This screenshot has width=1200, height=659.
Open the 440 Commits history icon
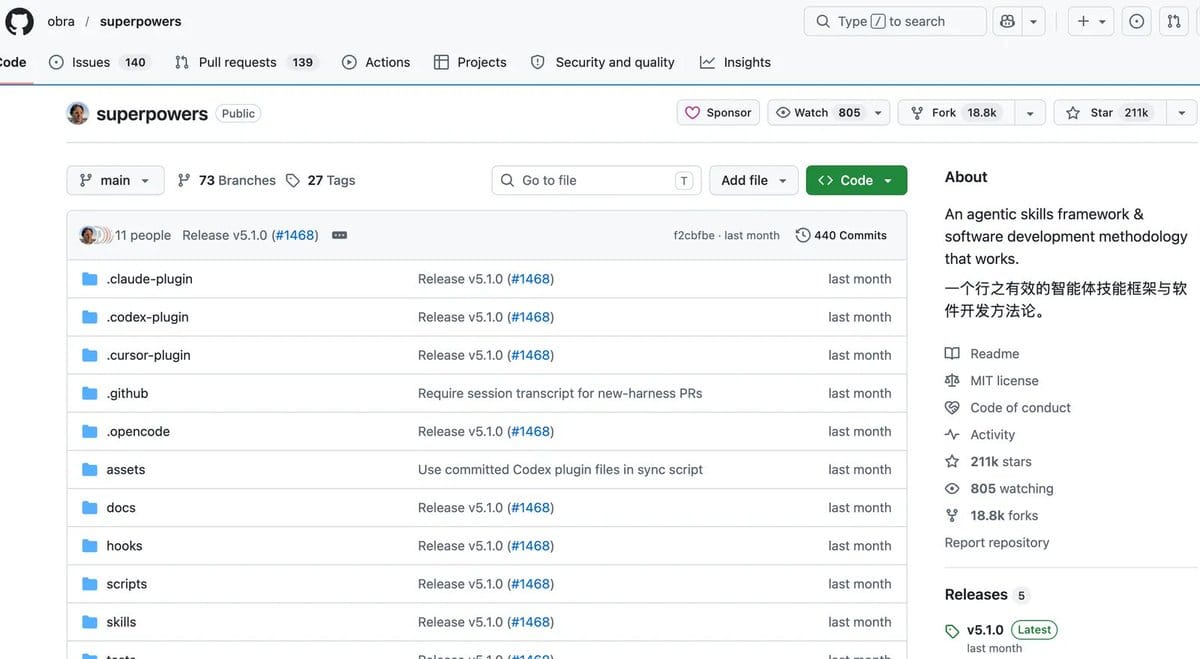coord(803,235)
